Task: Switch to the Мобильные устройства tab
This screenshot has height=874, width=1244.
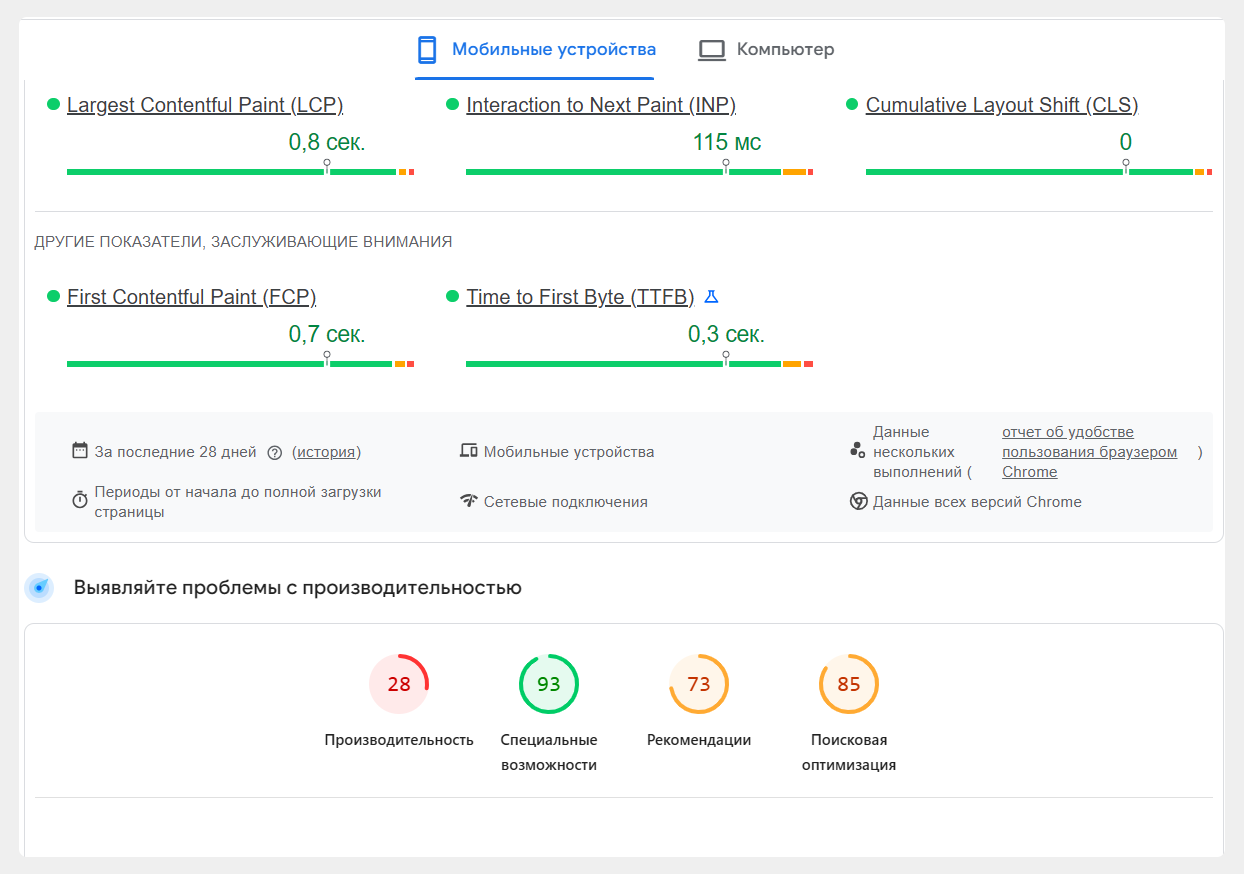Action: click(535, 47)
